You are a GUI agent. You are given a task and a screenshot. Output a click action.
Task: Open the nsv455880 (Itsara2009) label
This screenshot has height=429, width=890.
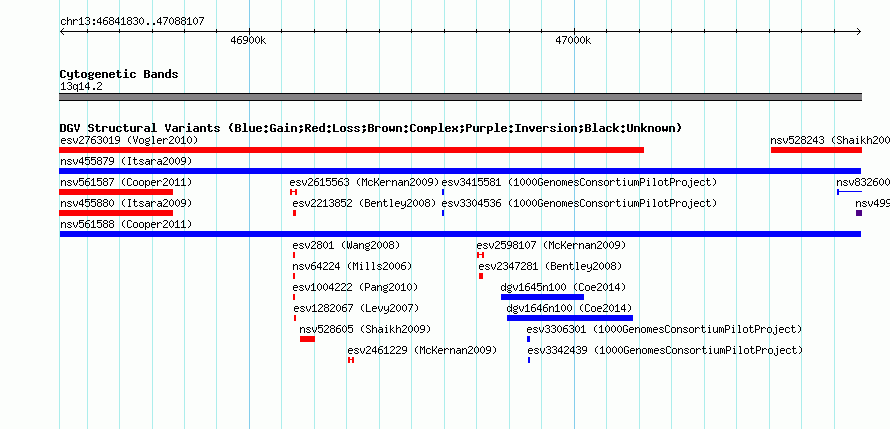[126, 203]
